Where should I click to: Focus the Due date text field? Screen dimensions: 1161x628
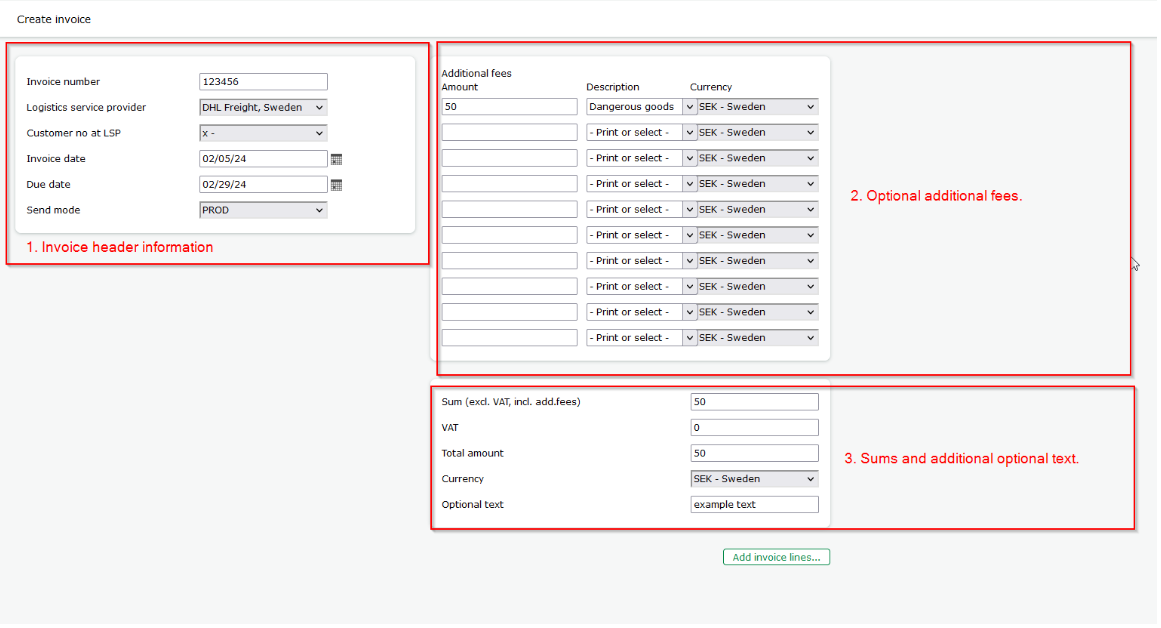pos(263,185)
